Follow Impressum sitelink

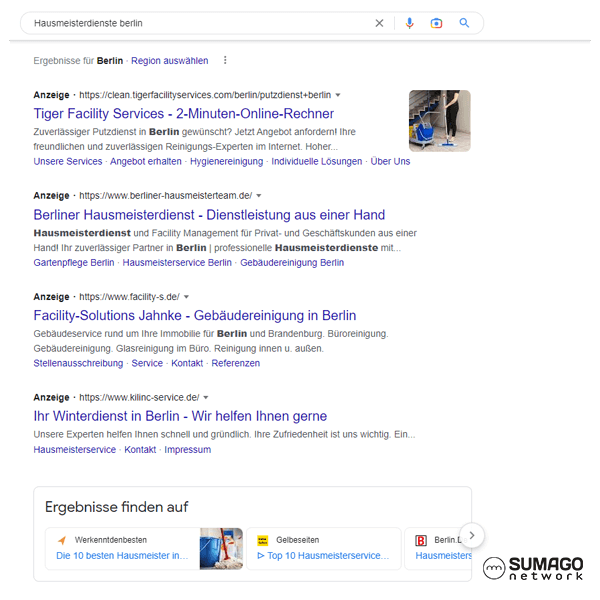(188, 450)
